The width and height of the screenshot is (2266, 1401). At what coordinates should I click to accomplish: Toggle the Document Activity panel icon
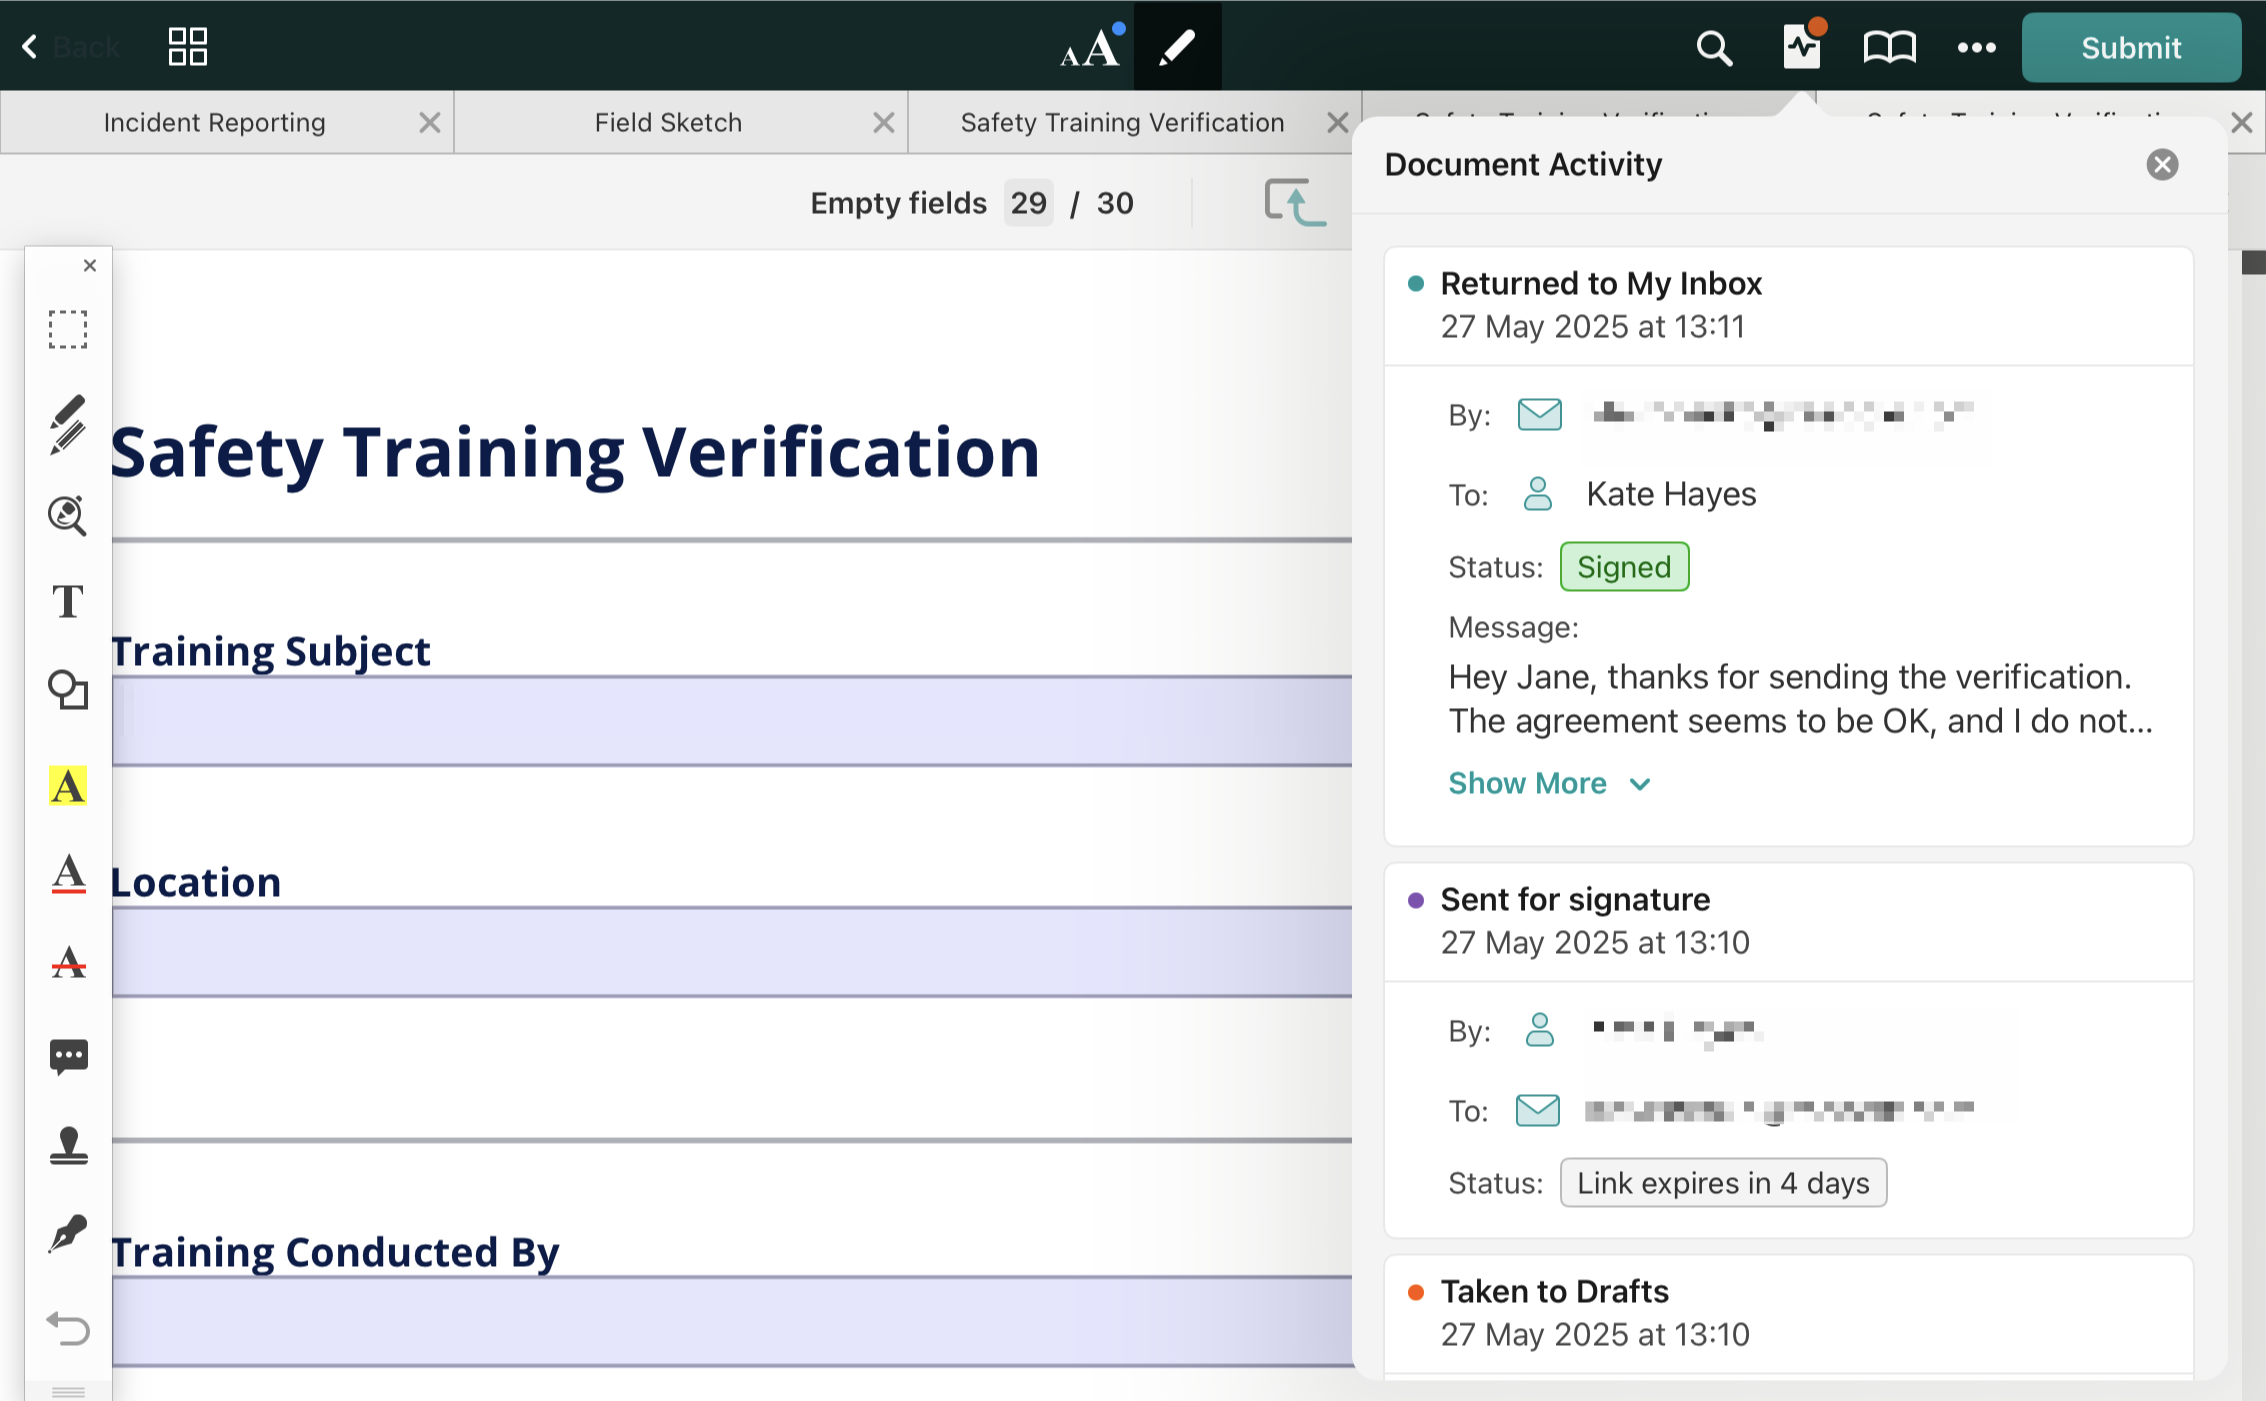1802,47
